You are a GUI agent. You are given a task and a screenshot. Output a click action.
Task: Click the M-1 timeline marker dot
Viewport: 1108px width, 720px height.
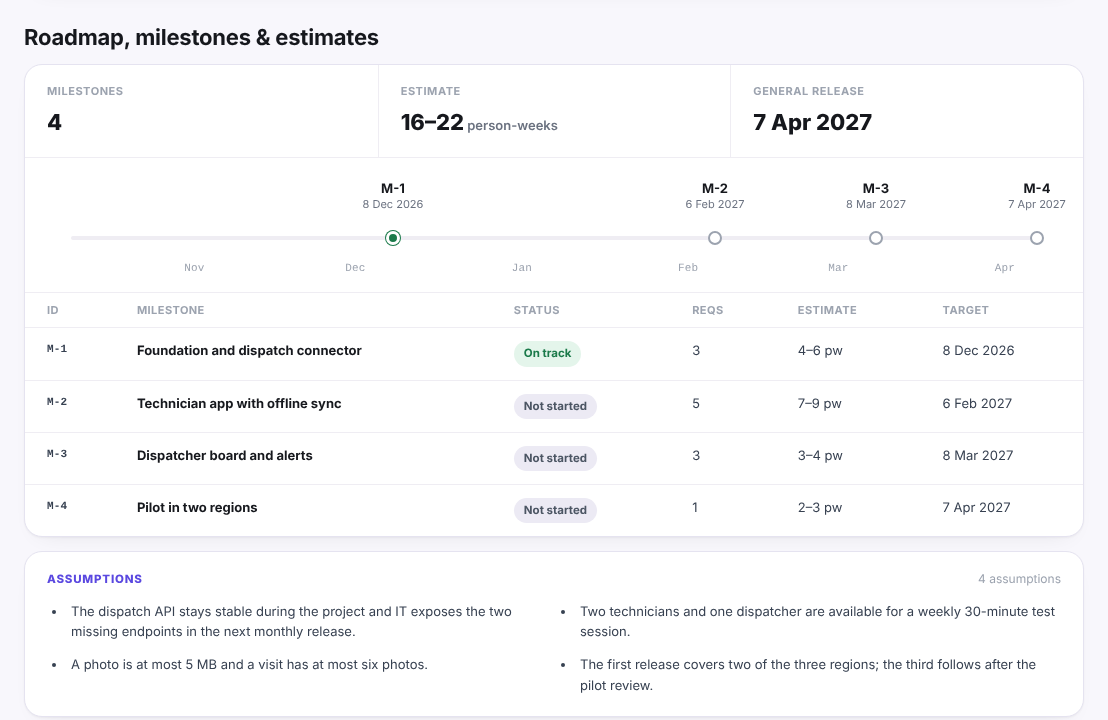point(393,238)
